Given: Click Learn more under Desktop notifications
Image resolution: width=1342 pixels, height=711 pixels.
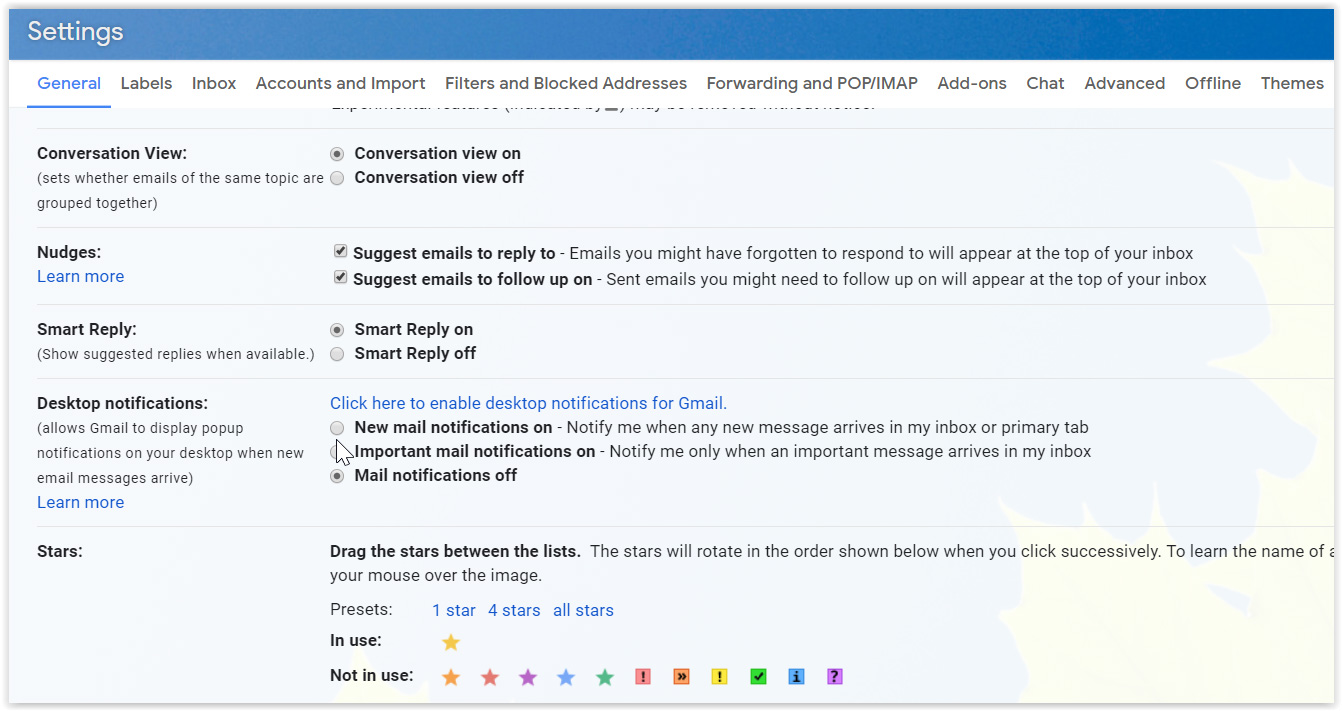Looking at the screenshot, I should coord(80,503).
